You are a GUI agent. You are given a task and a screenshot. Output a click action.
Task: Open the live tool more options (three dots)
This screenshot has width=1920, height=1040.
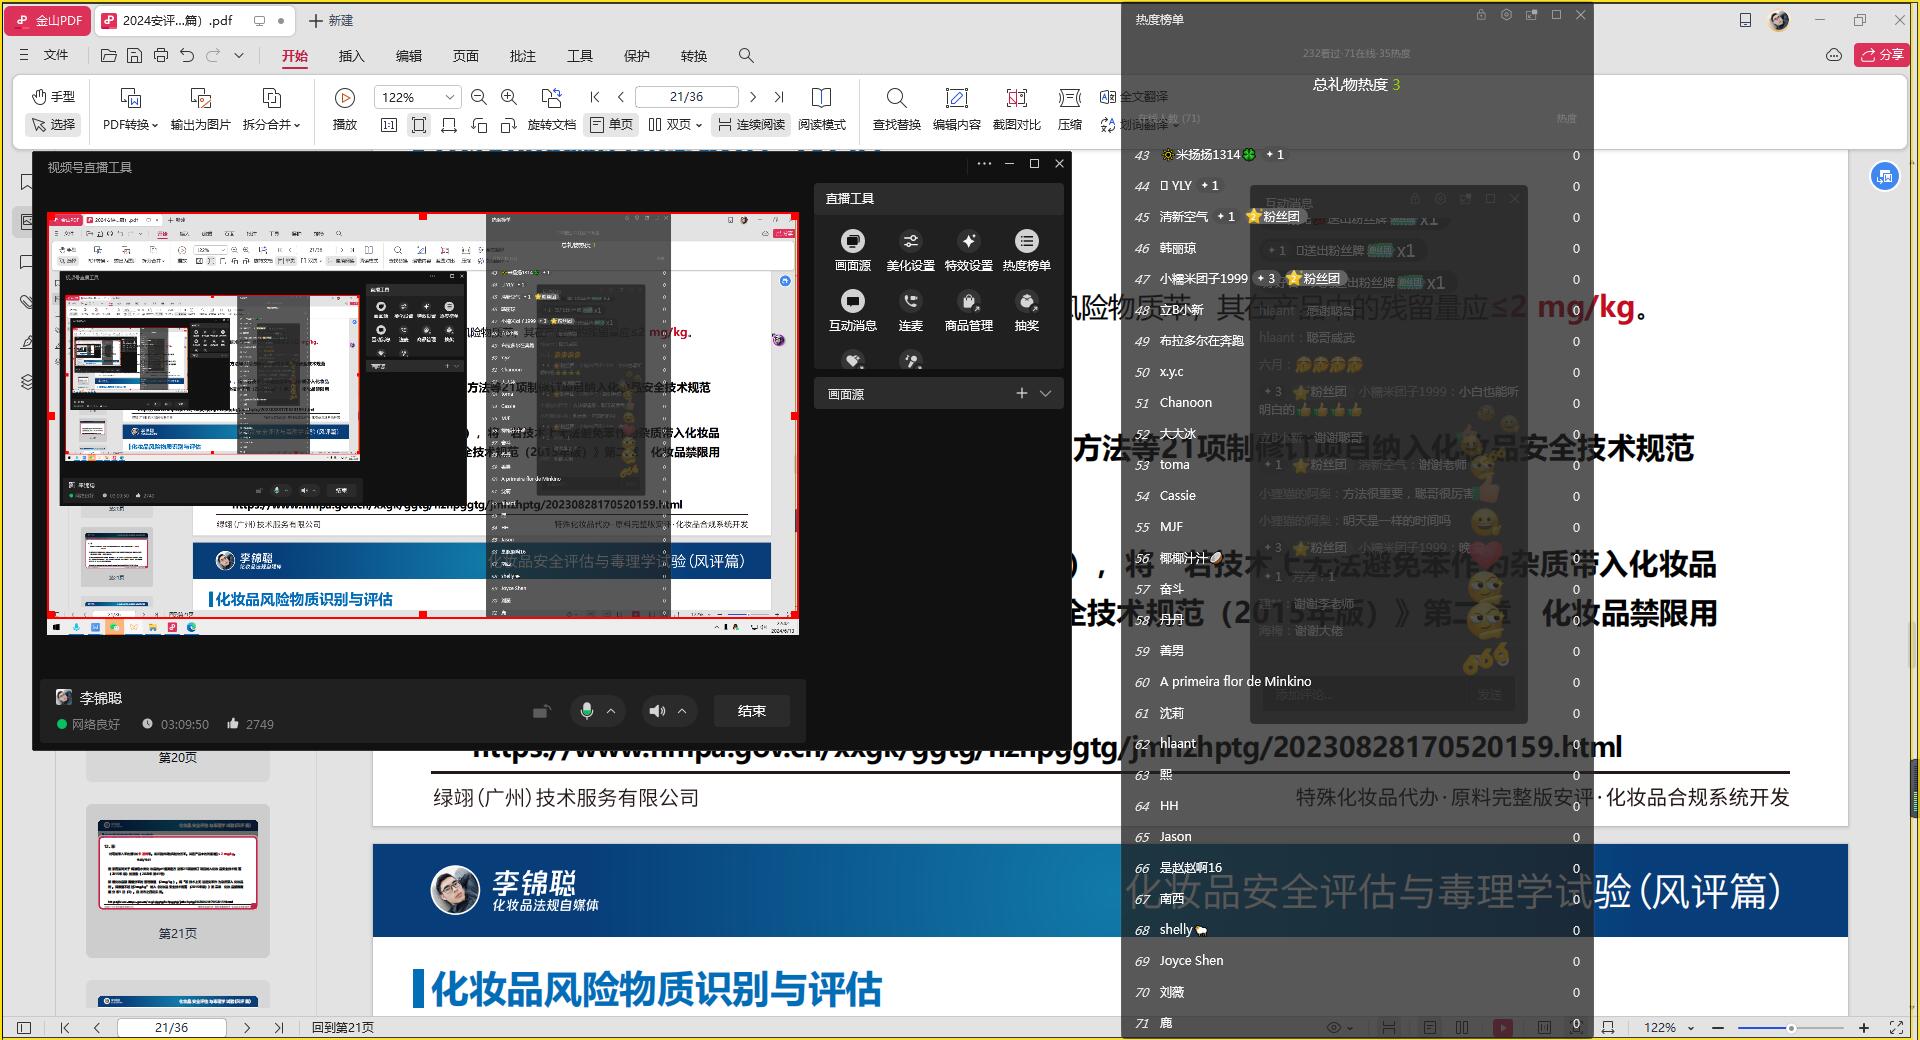984,163
